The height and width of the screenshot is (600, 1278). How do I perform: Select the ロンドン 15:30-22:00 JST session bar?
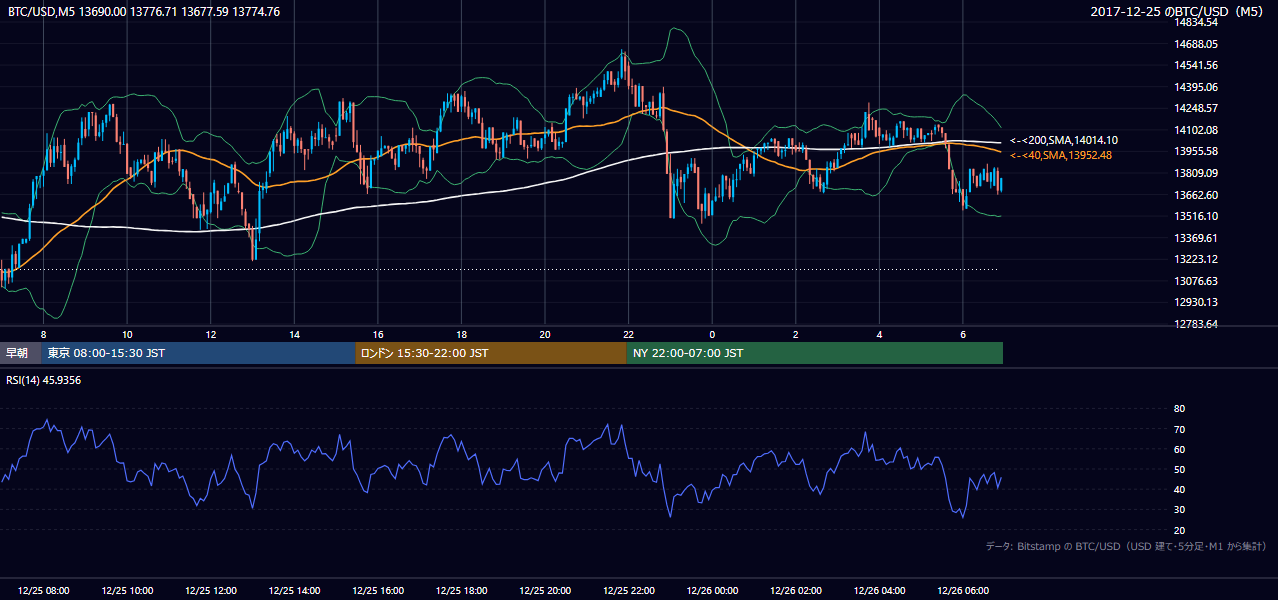[491, 353]
